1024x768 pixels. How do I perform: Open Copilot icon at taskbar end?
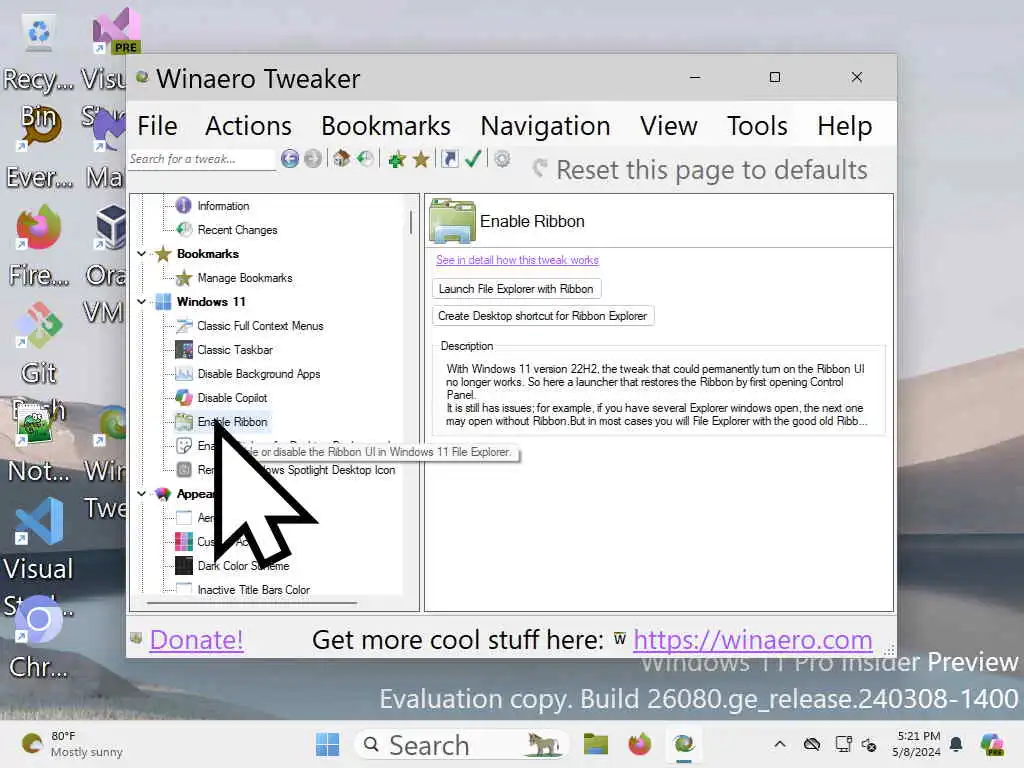click(x=993, y=744)
